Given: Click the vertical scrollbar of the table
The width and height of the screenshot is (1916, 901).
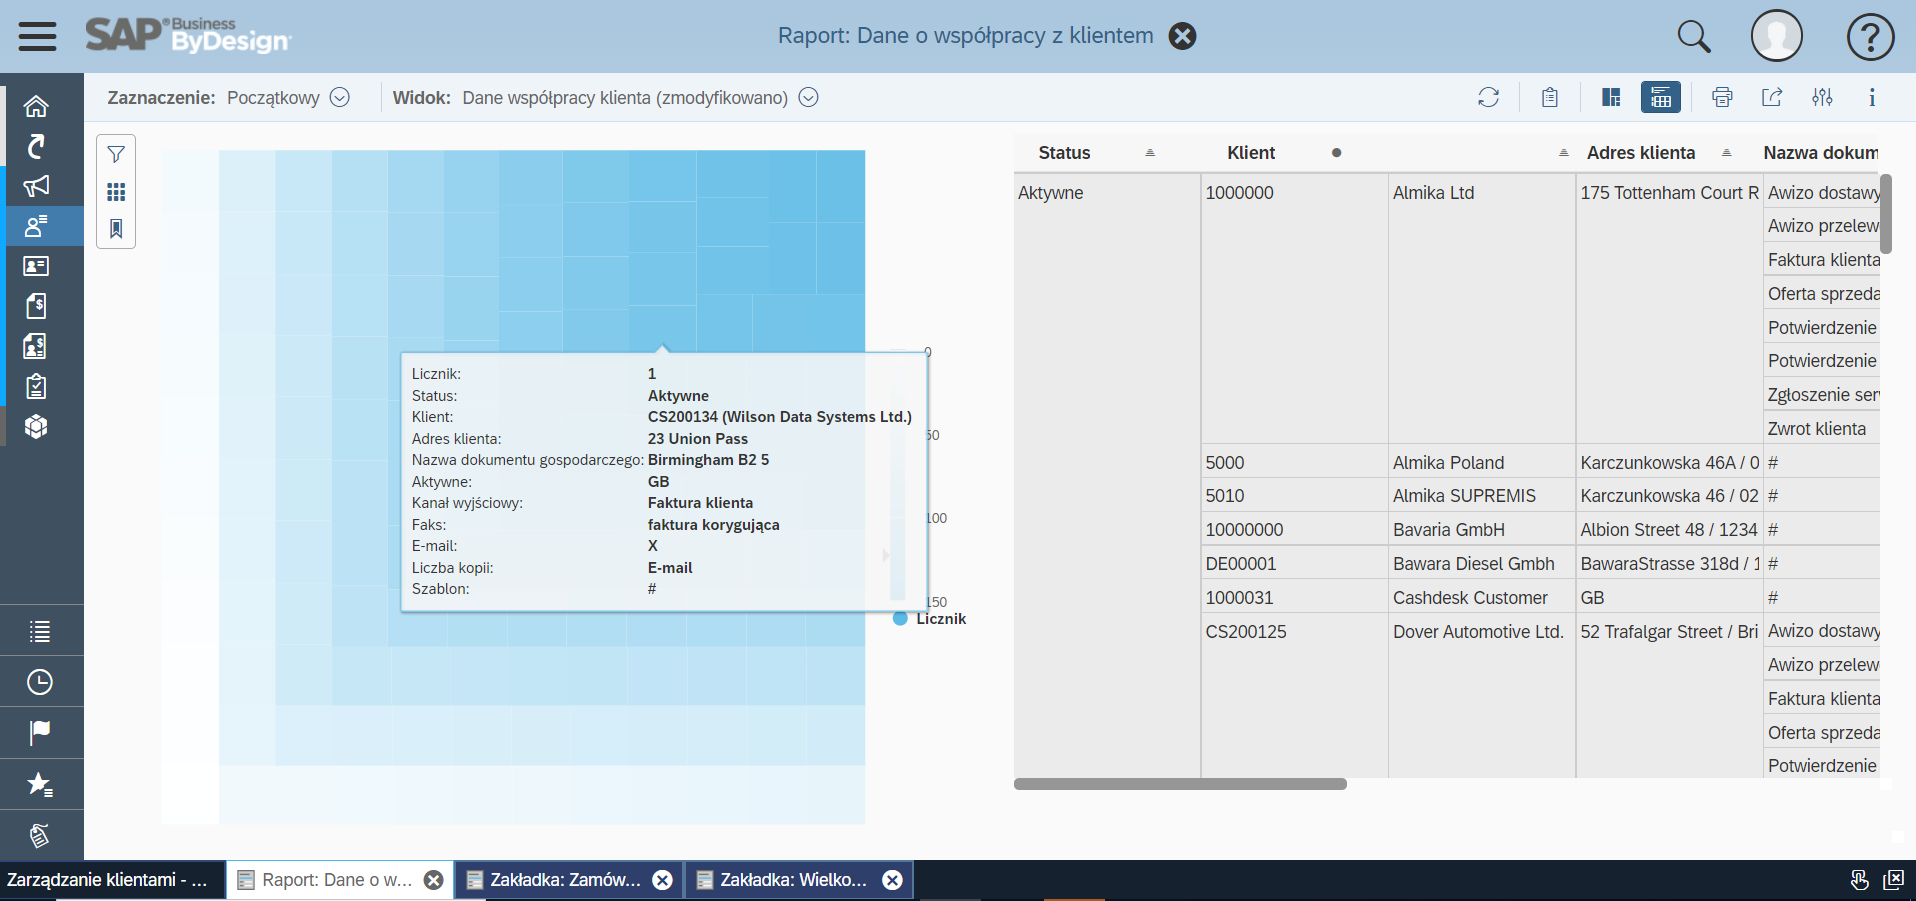Looking at the screenshot, I should coord(1886,214).
